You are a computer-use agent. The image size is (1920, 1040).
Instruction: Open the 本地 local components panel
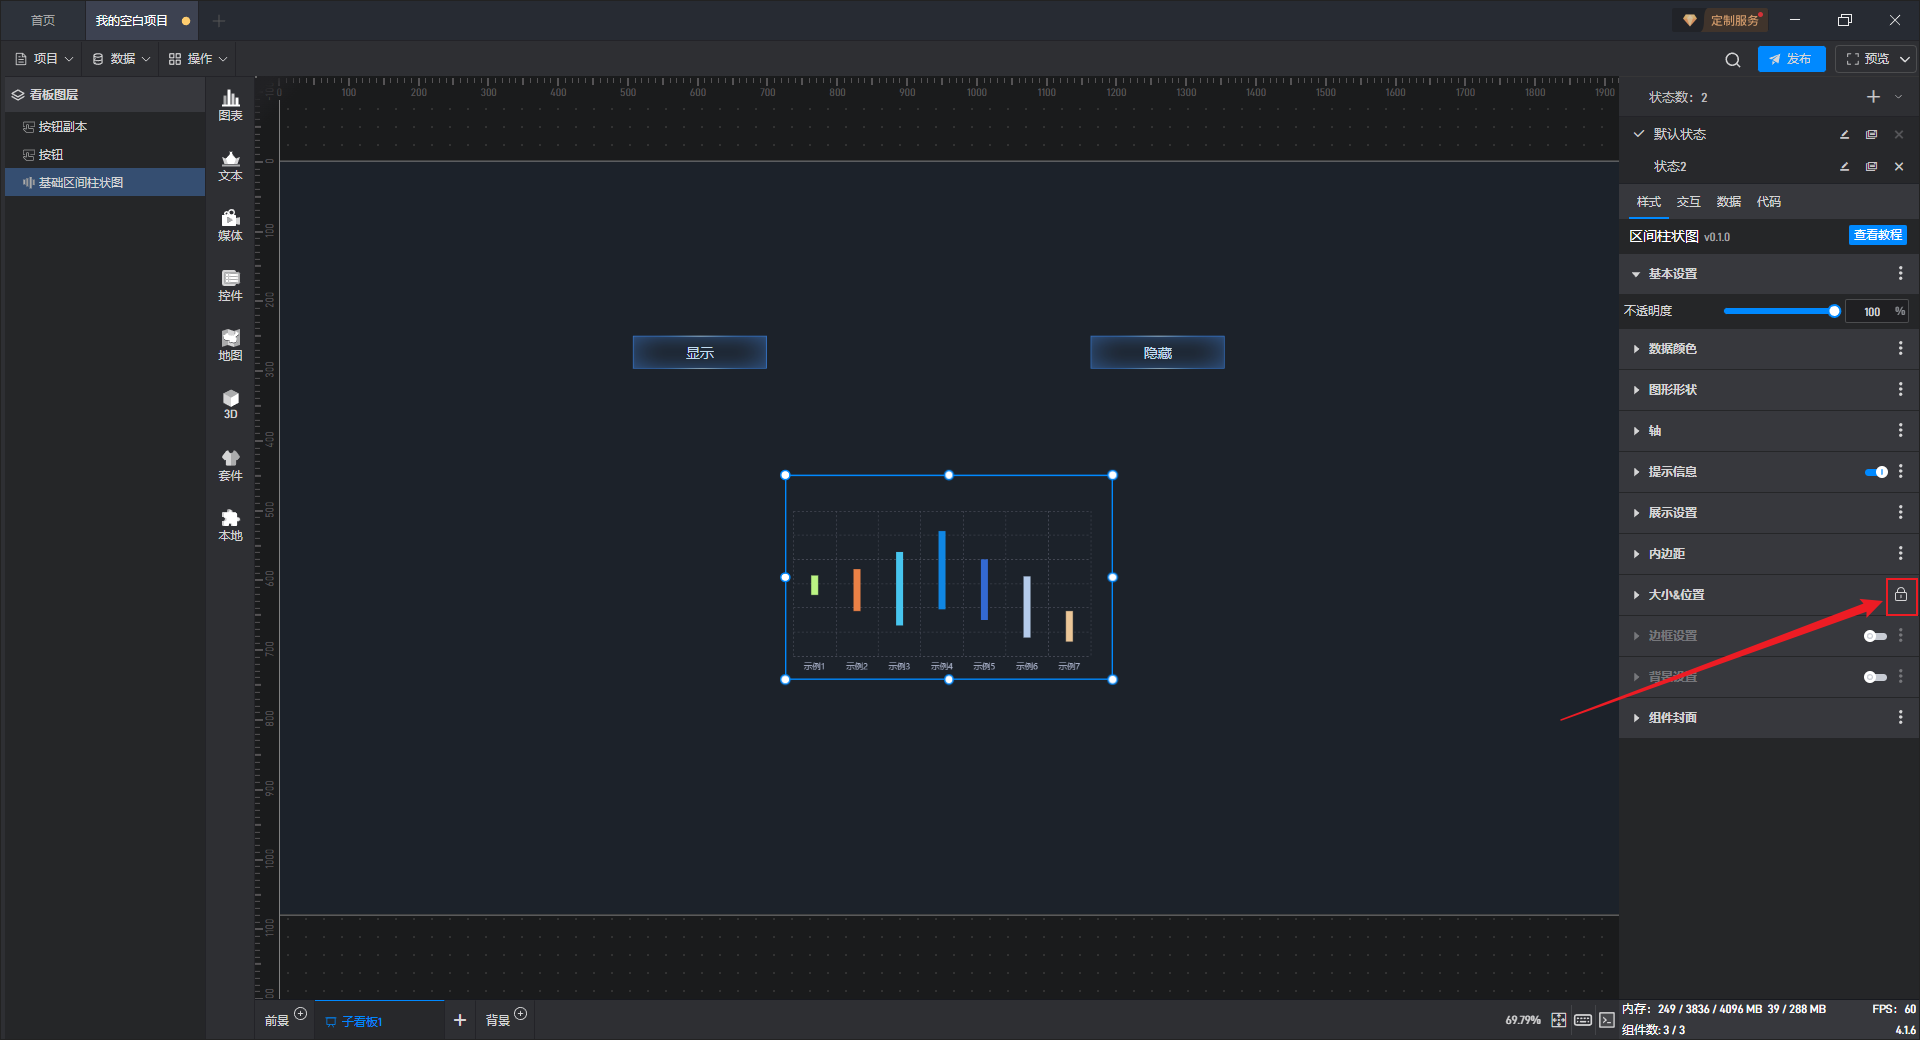click(x=230, y=525)
